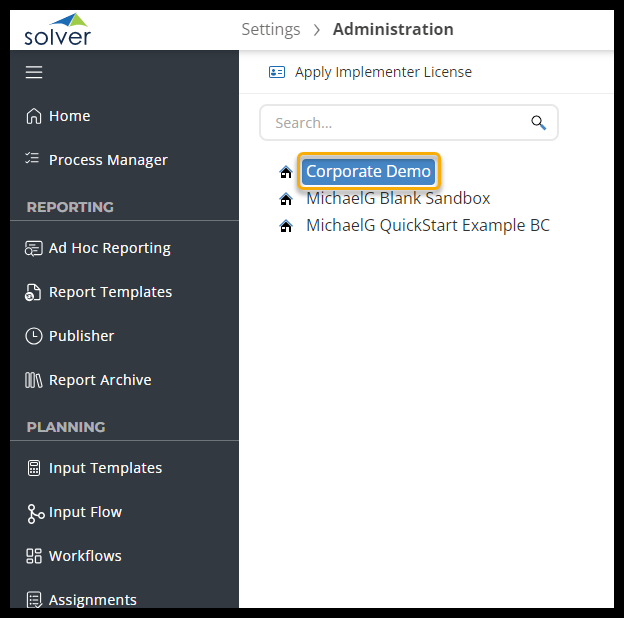Open Report Templates
The width and height of the screenshot is (624, 618).
tap(110, 292)
